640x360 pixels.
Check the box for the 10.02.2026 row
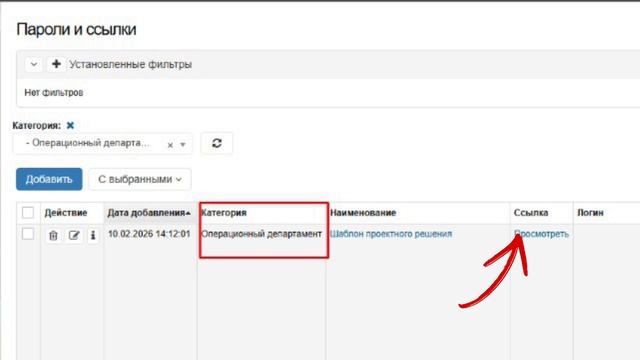(x=28, y=234)
